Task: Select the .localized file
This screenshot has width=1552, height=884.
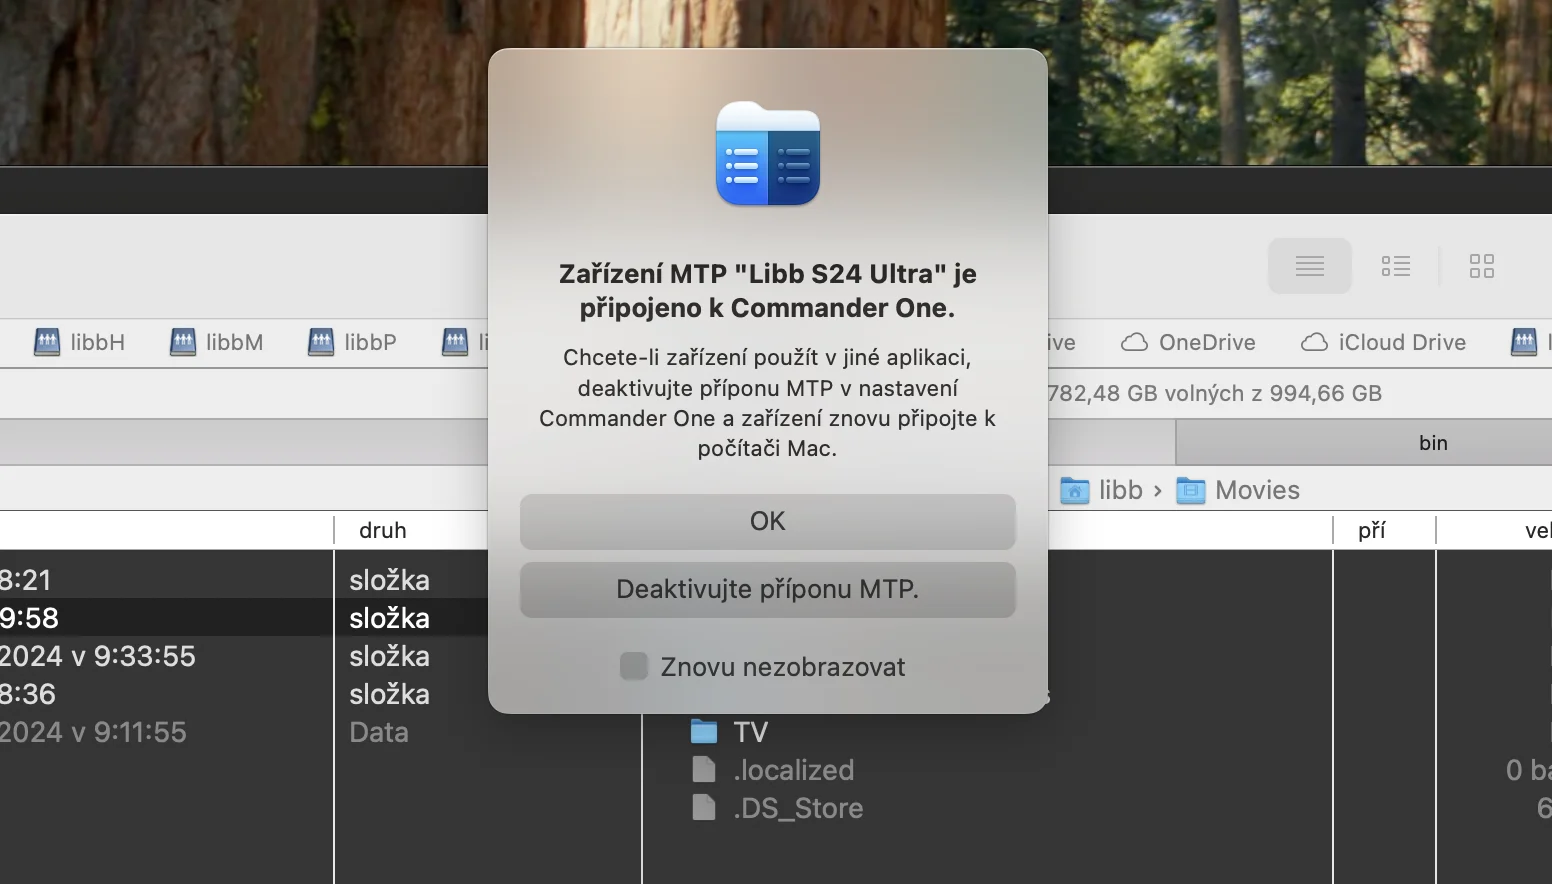Action: (x=773, y=770)
